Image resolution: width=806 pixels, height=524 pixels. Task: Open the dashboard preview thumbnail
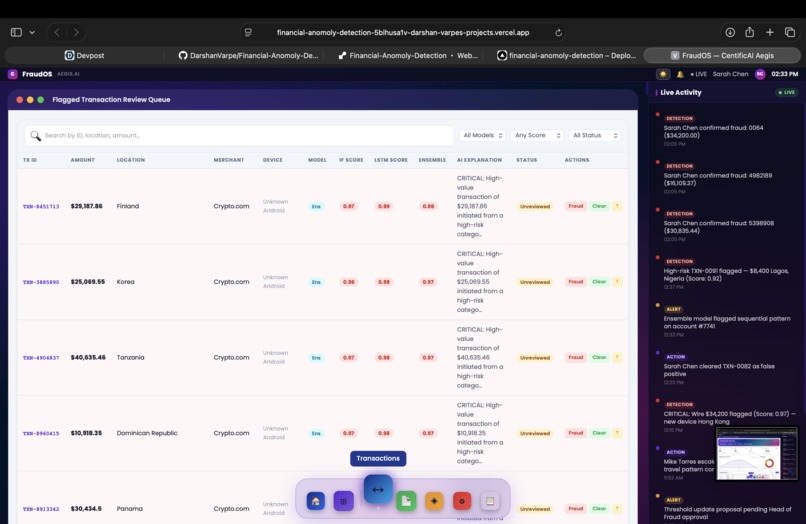tap(757, 454)
